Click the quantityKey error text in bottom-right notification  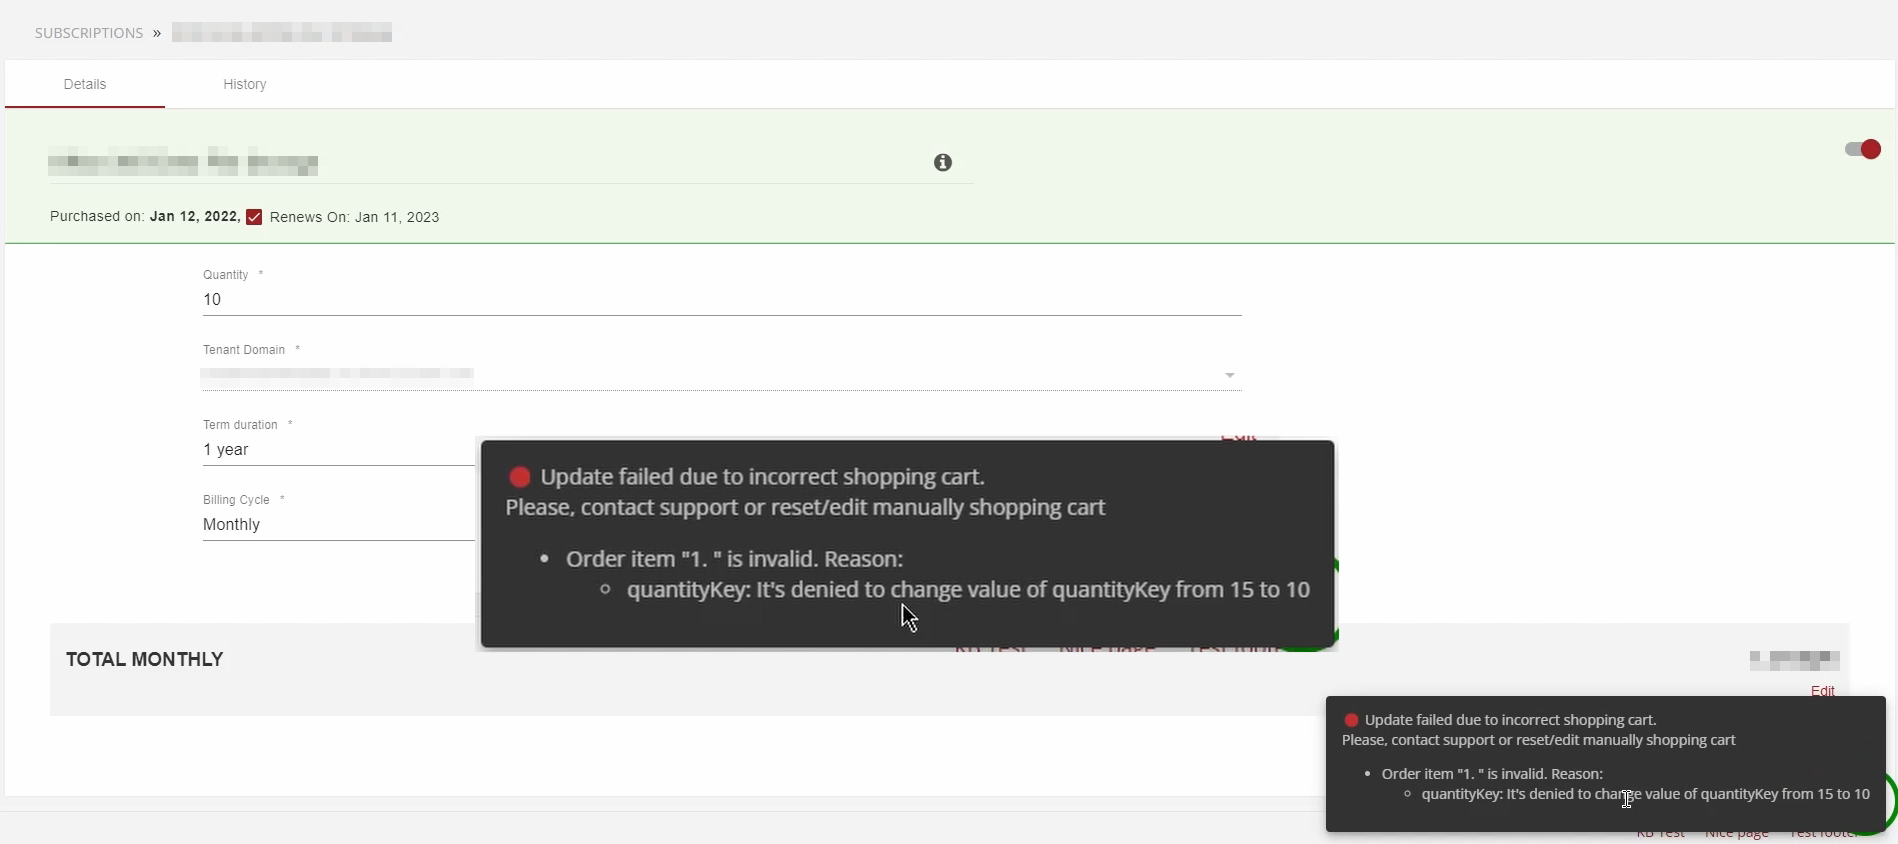point(1646,794)
